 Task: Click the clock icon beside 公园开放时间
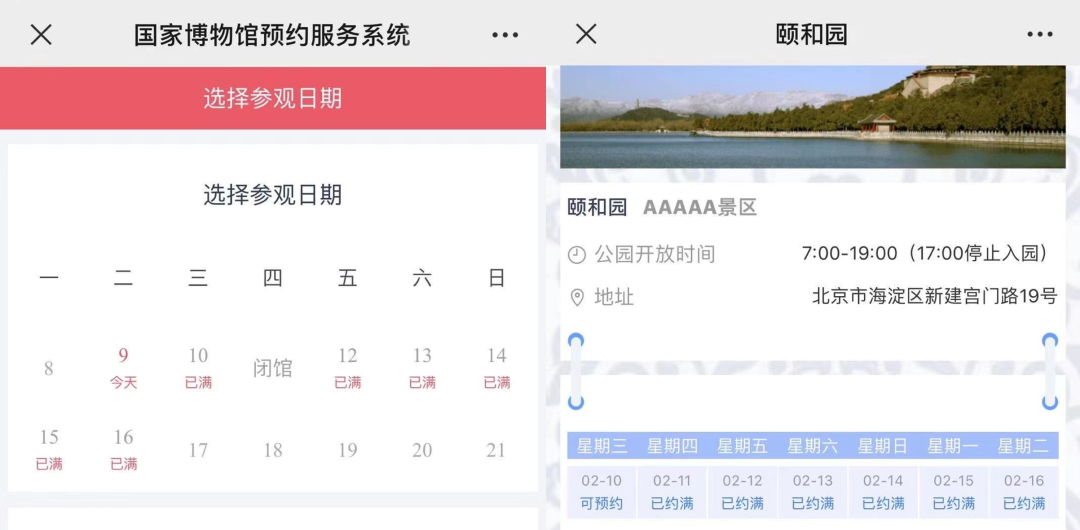pos(577,255)
